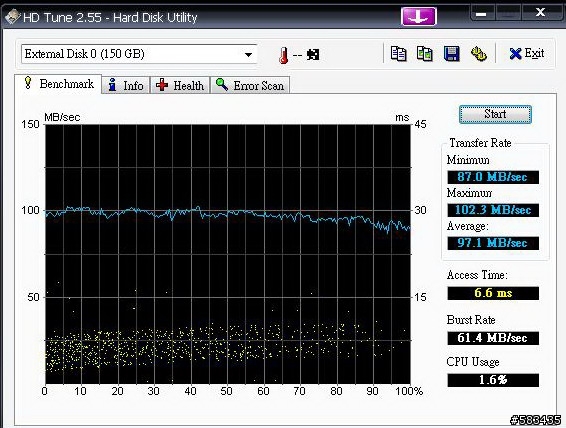This screenshot has height=428, width=566.
Task: Select the Benchmark tab
Action: click(58, 84)
